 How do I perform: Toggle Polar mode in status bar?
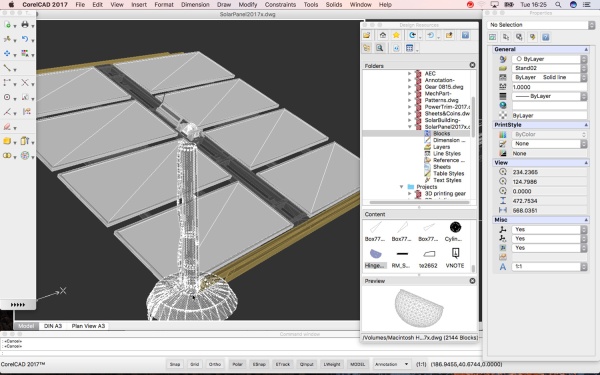click(x=238, y=364)
